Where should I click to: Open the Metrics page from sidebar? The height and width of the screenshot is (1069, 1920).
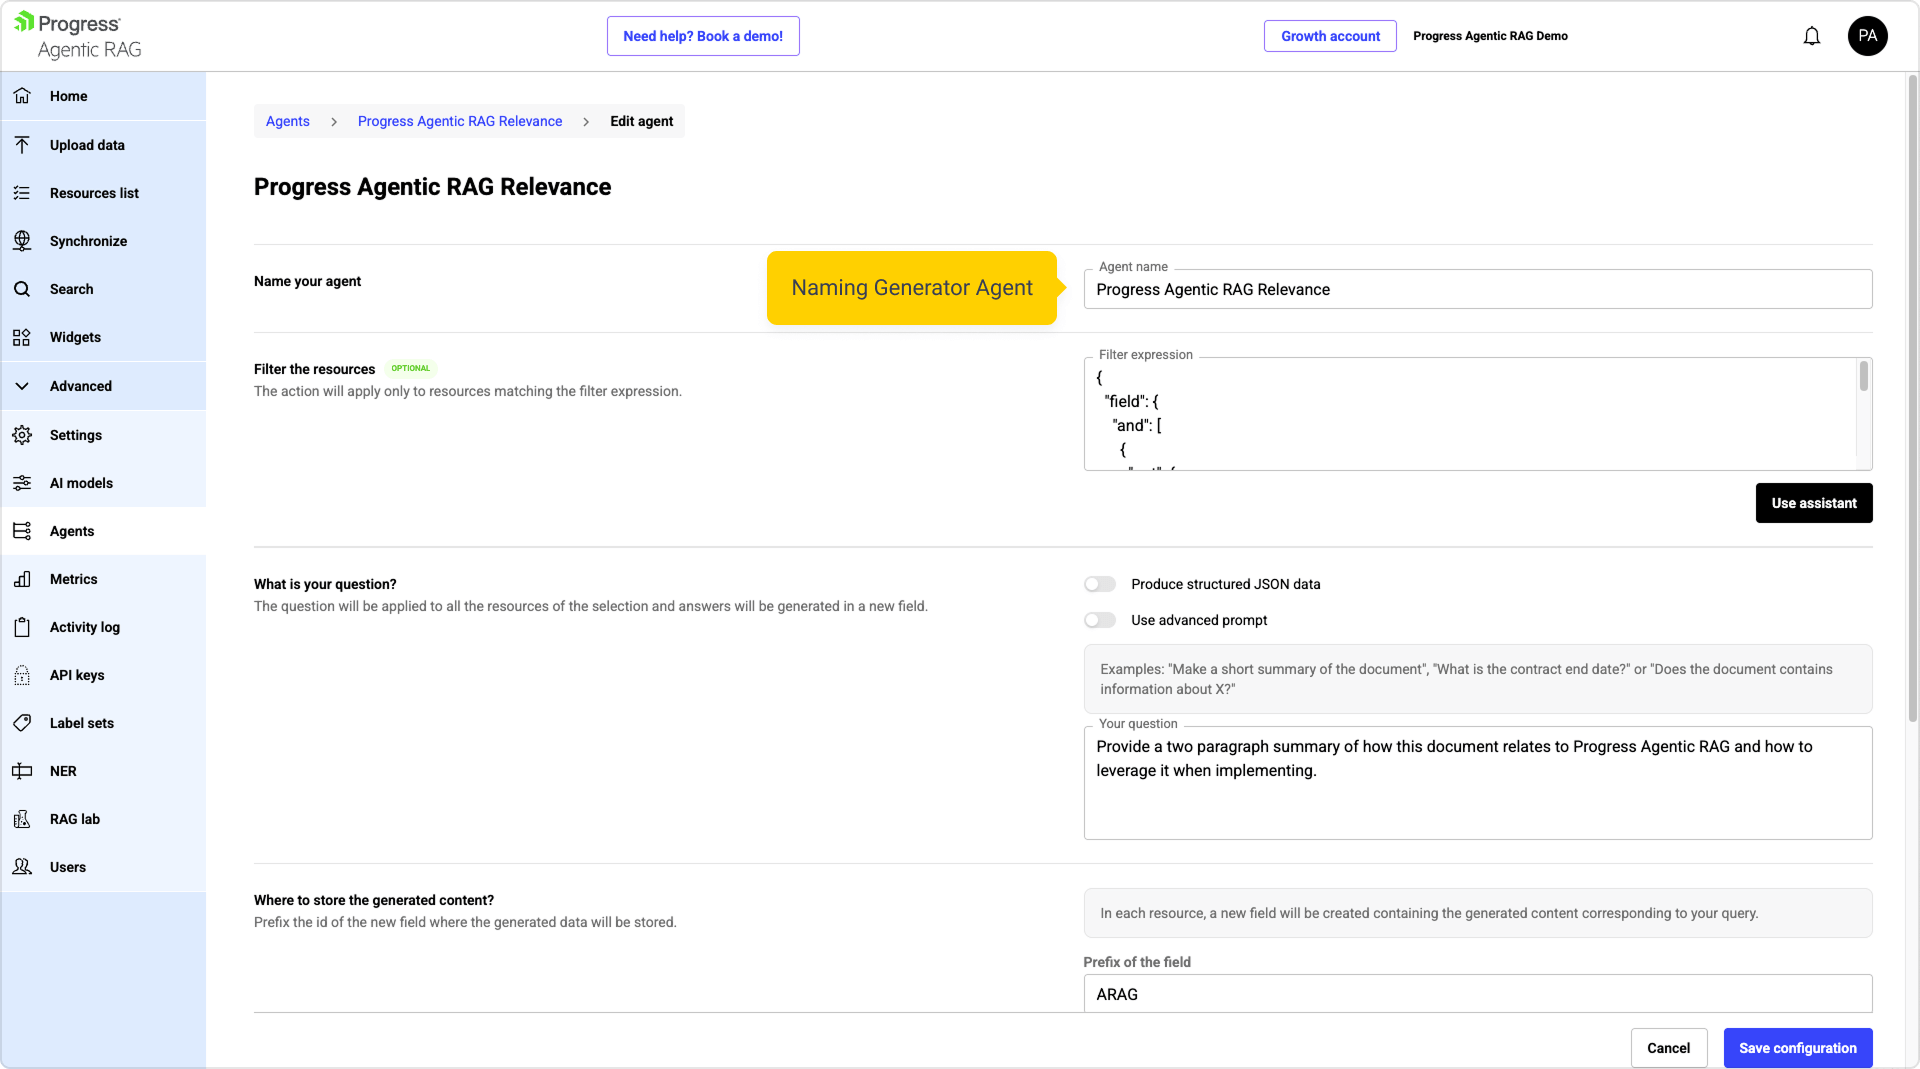pyautogui.click(x=73, y=579)
